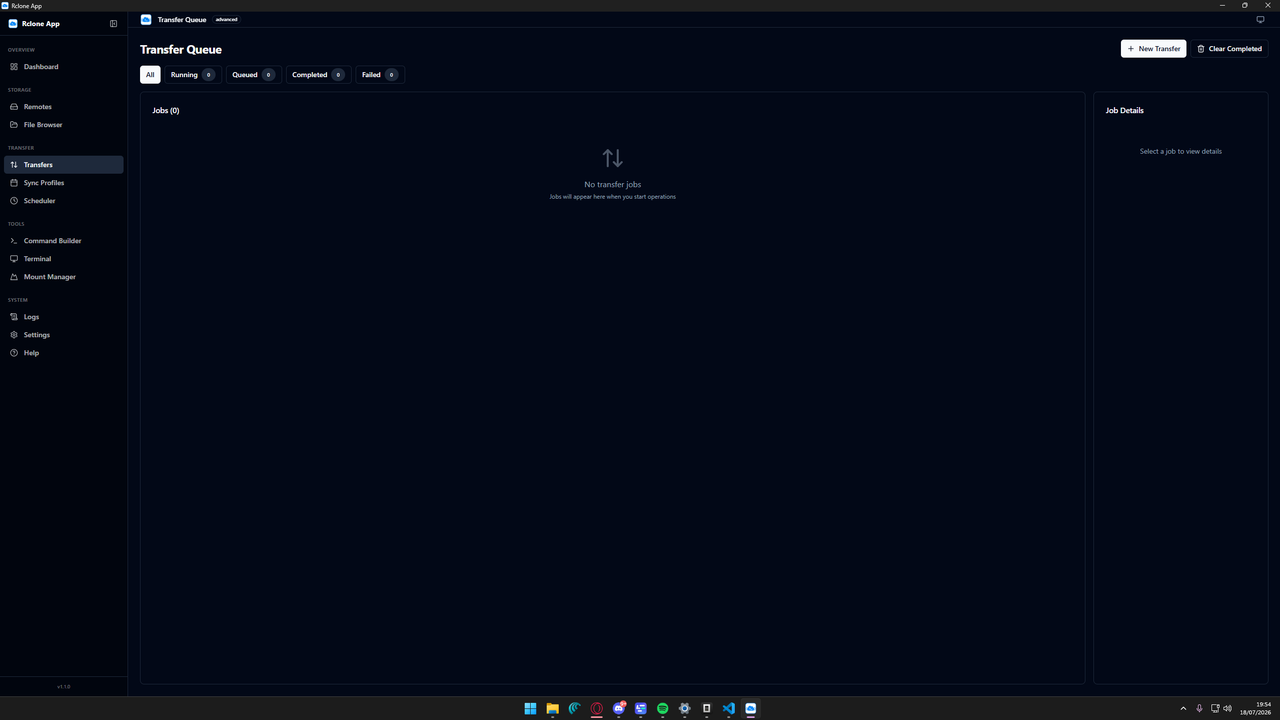Click the Job Details heading

point(1125,111)
